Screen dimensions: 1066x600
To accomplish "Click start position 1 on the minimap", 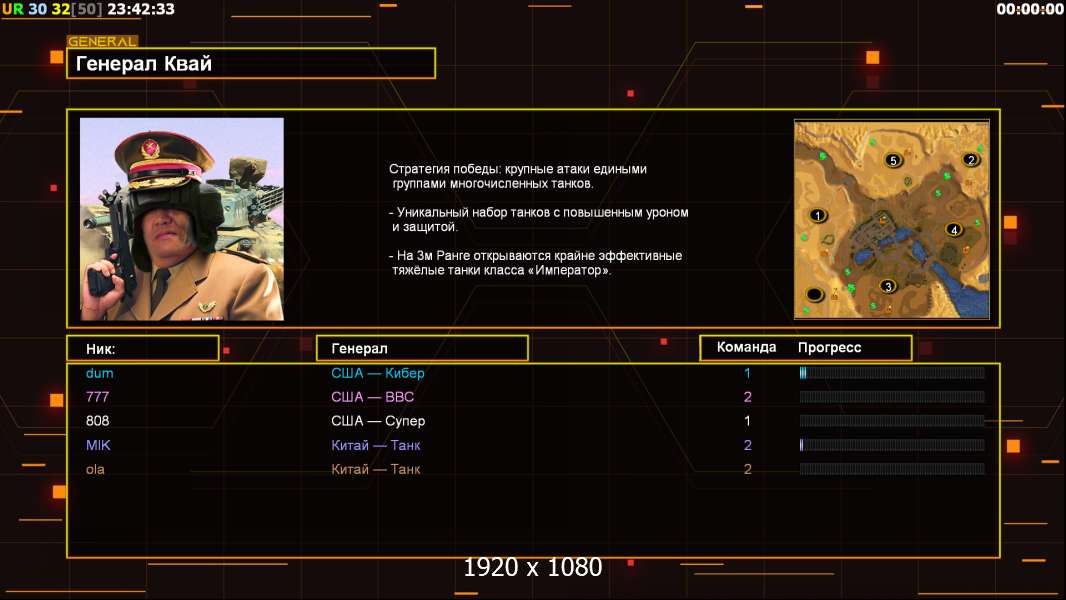I will (818, 215).
